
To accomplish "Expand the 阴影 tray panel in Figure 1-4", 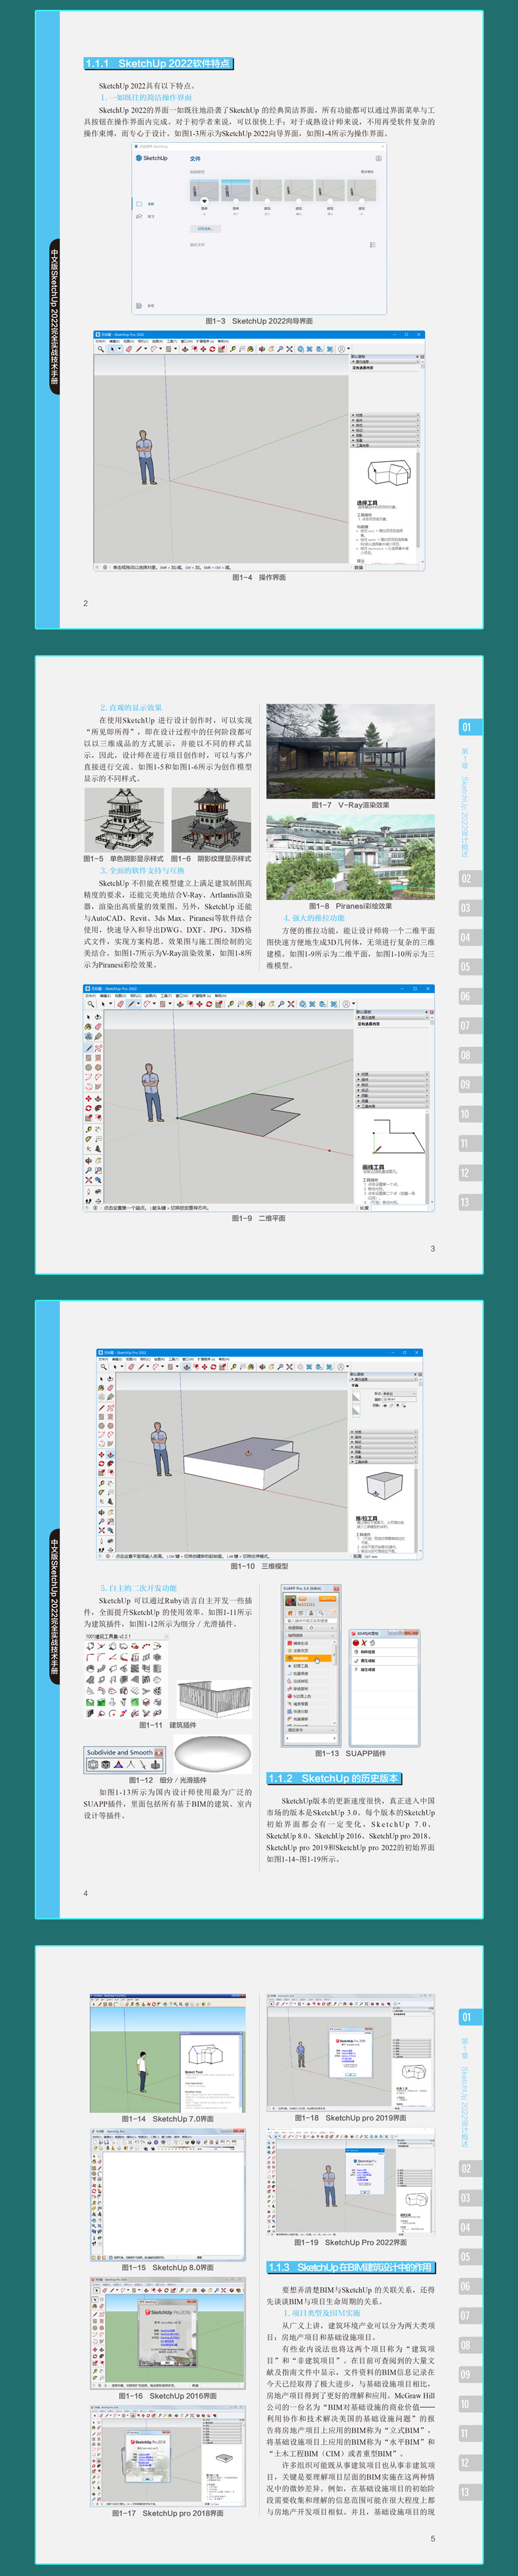I will (385, 436).
